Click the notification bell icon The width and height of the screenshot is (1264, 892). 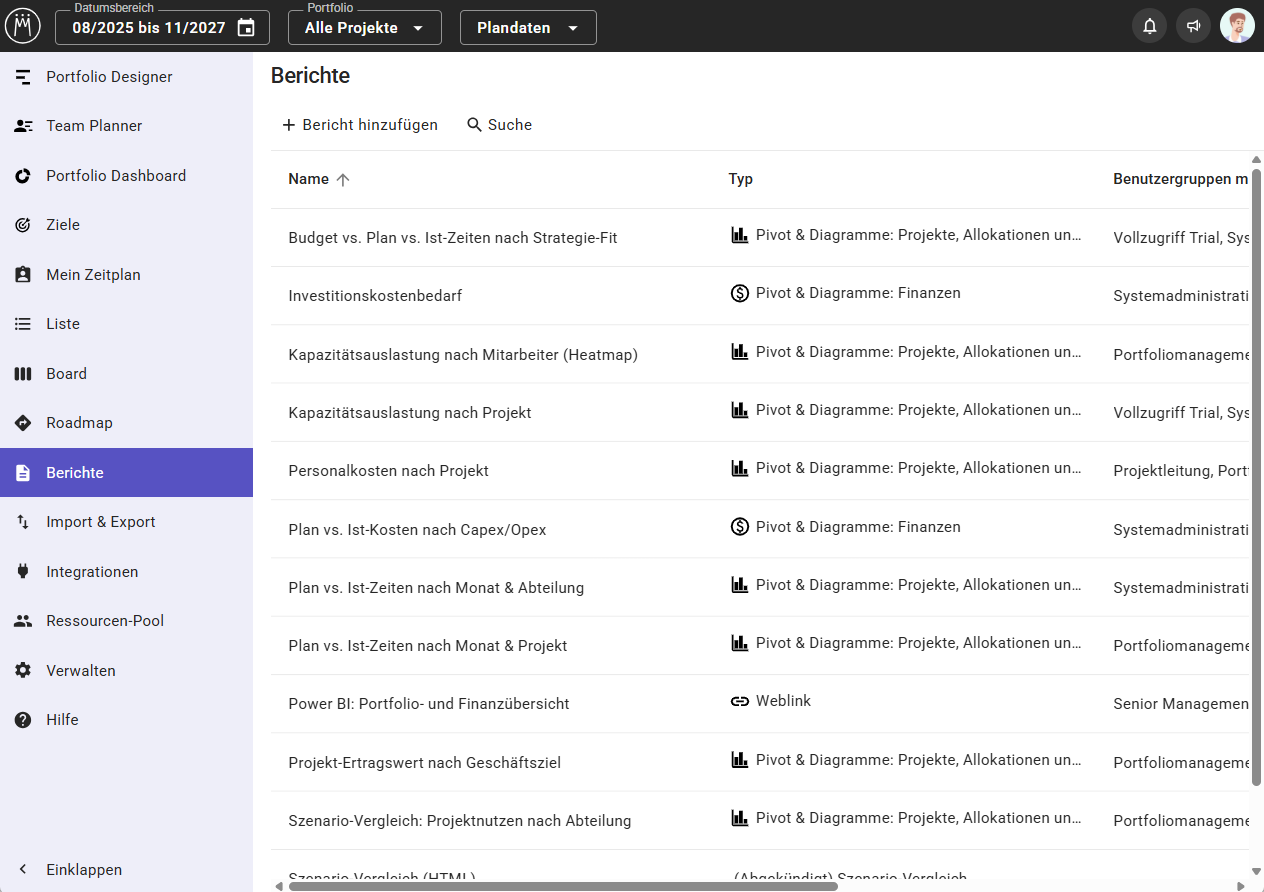(1149, 27)
